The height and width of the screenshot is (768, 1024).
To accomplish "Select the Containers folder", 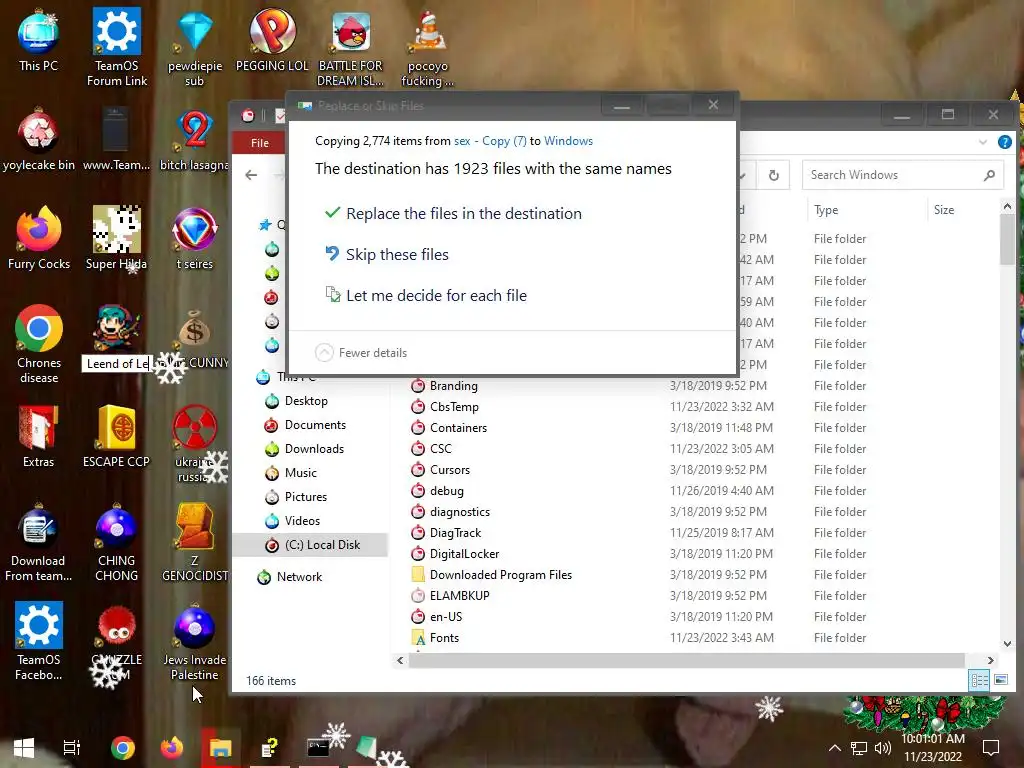I will [x=458, y=428].
